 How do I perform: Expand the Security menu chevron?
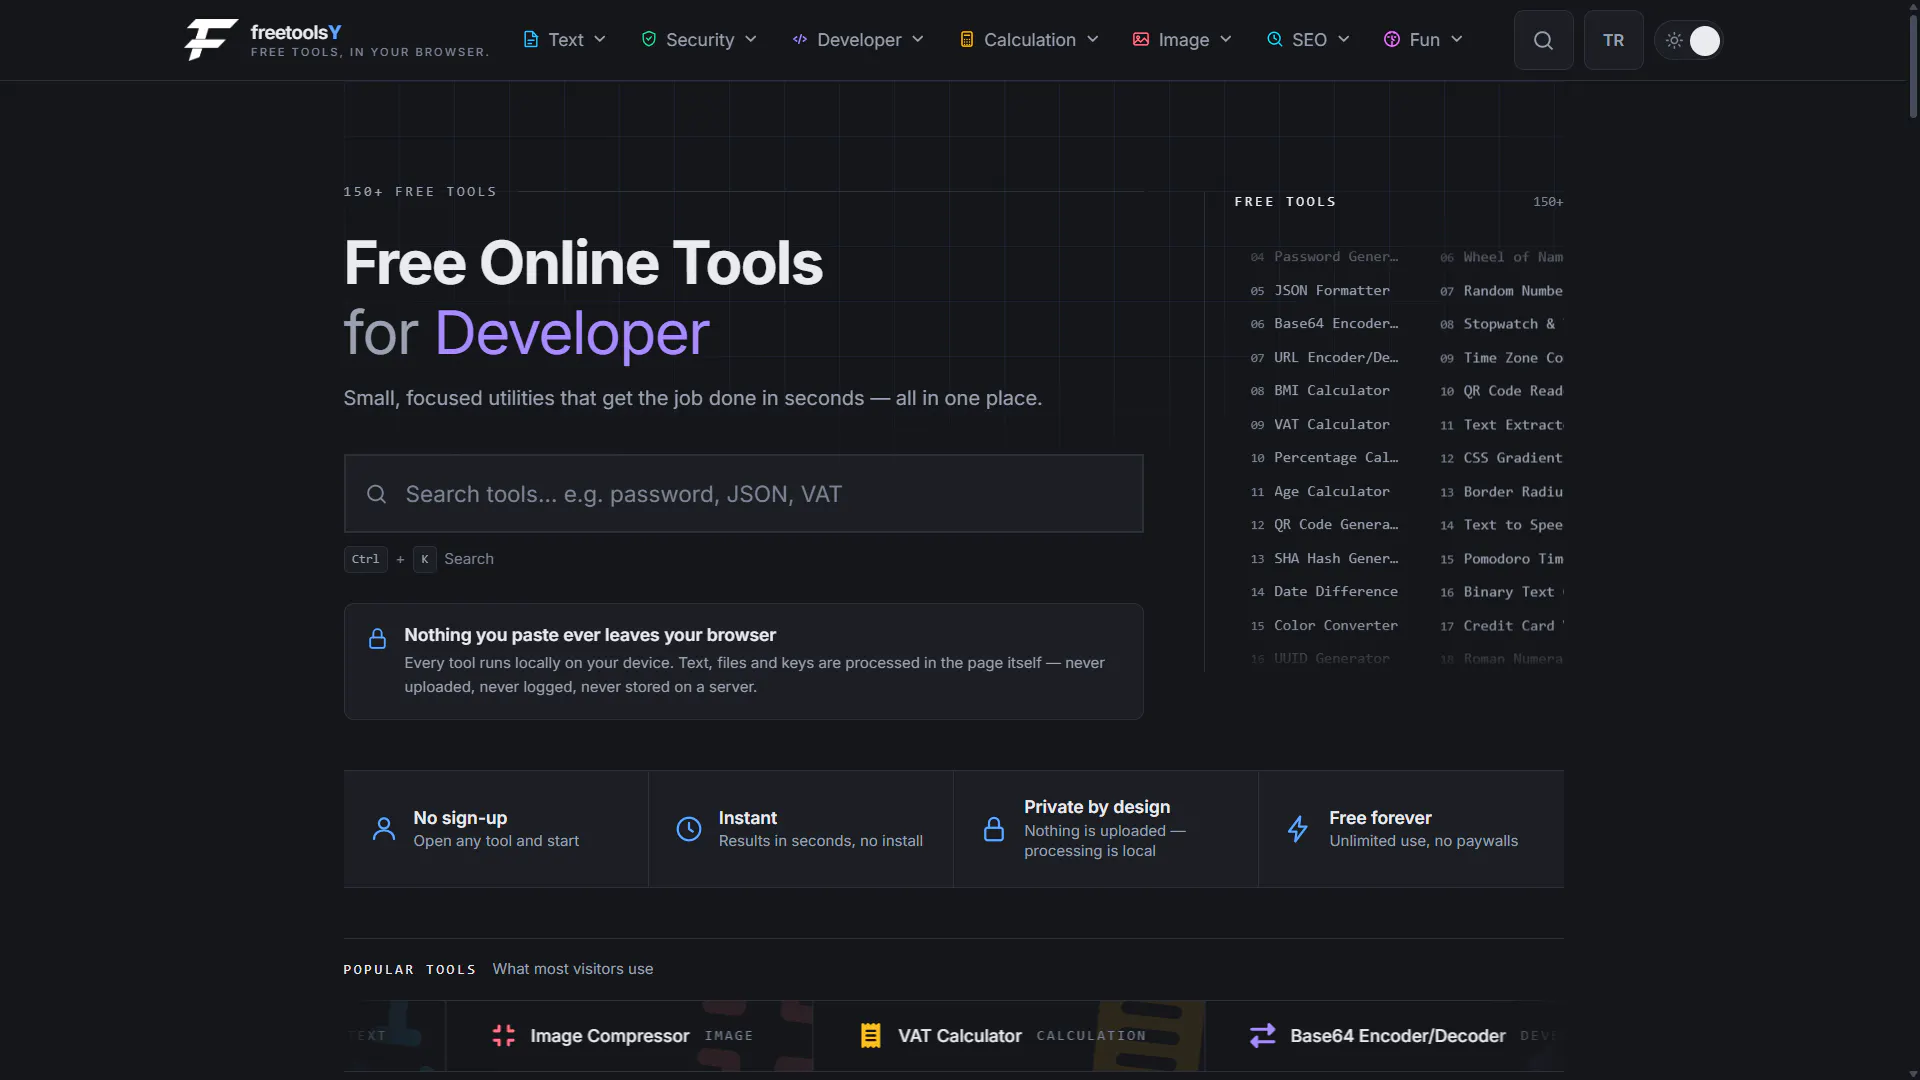tap(751, 39)
